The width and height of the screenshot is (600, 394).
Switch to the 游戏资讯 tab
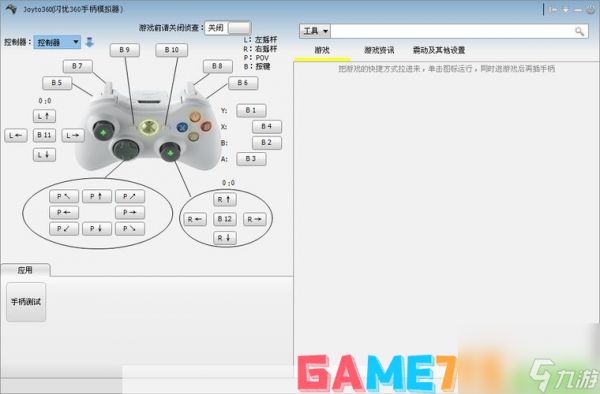coord(379,50)
